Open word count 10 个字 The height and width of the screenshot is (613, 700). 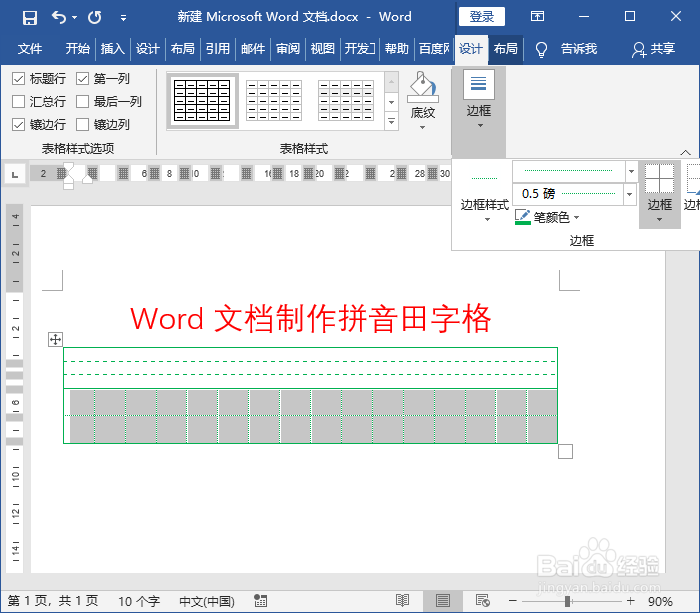click(139, 601)
